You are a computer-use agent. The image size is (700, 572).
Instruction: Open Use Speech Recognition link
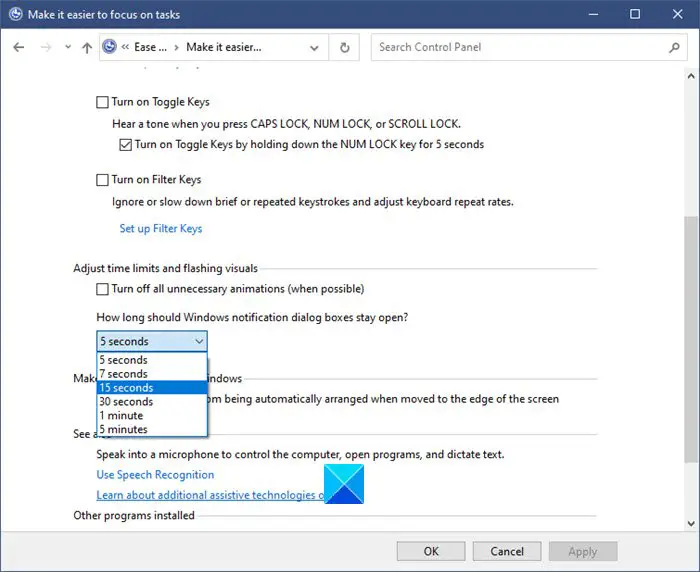(155, 475)
